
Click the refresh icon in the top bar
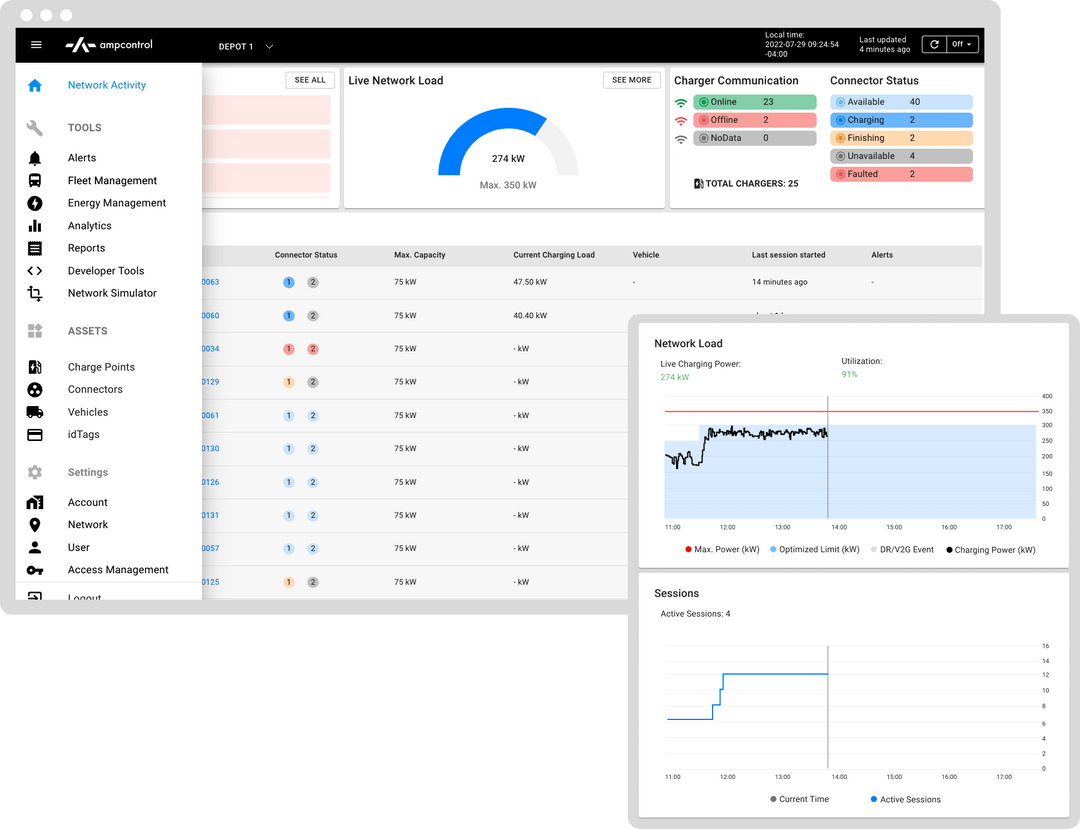pos(934,44)
